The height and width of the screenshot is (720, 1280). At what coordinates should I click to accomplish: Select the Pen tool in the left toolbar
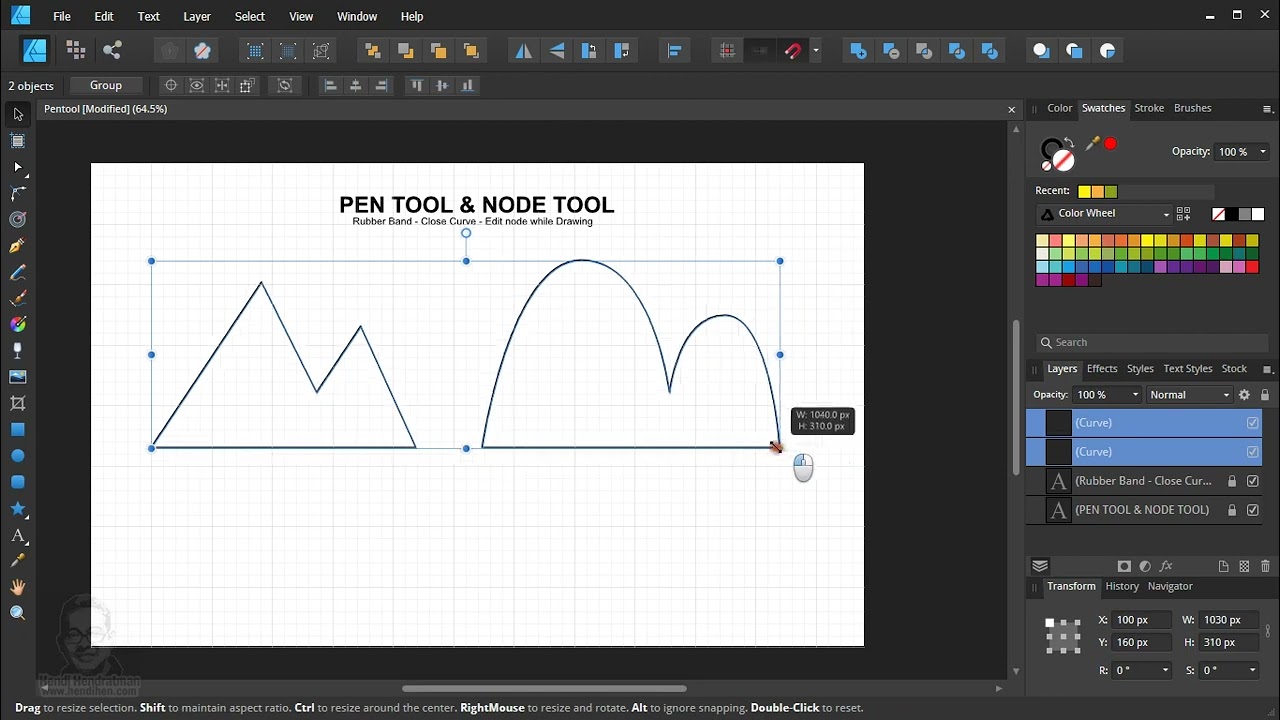(x=18, y=246)
